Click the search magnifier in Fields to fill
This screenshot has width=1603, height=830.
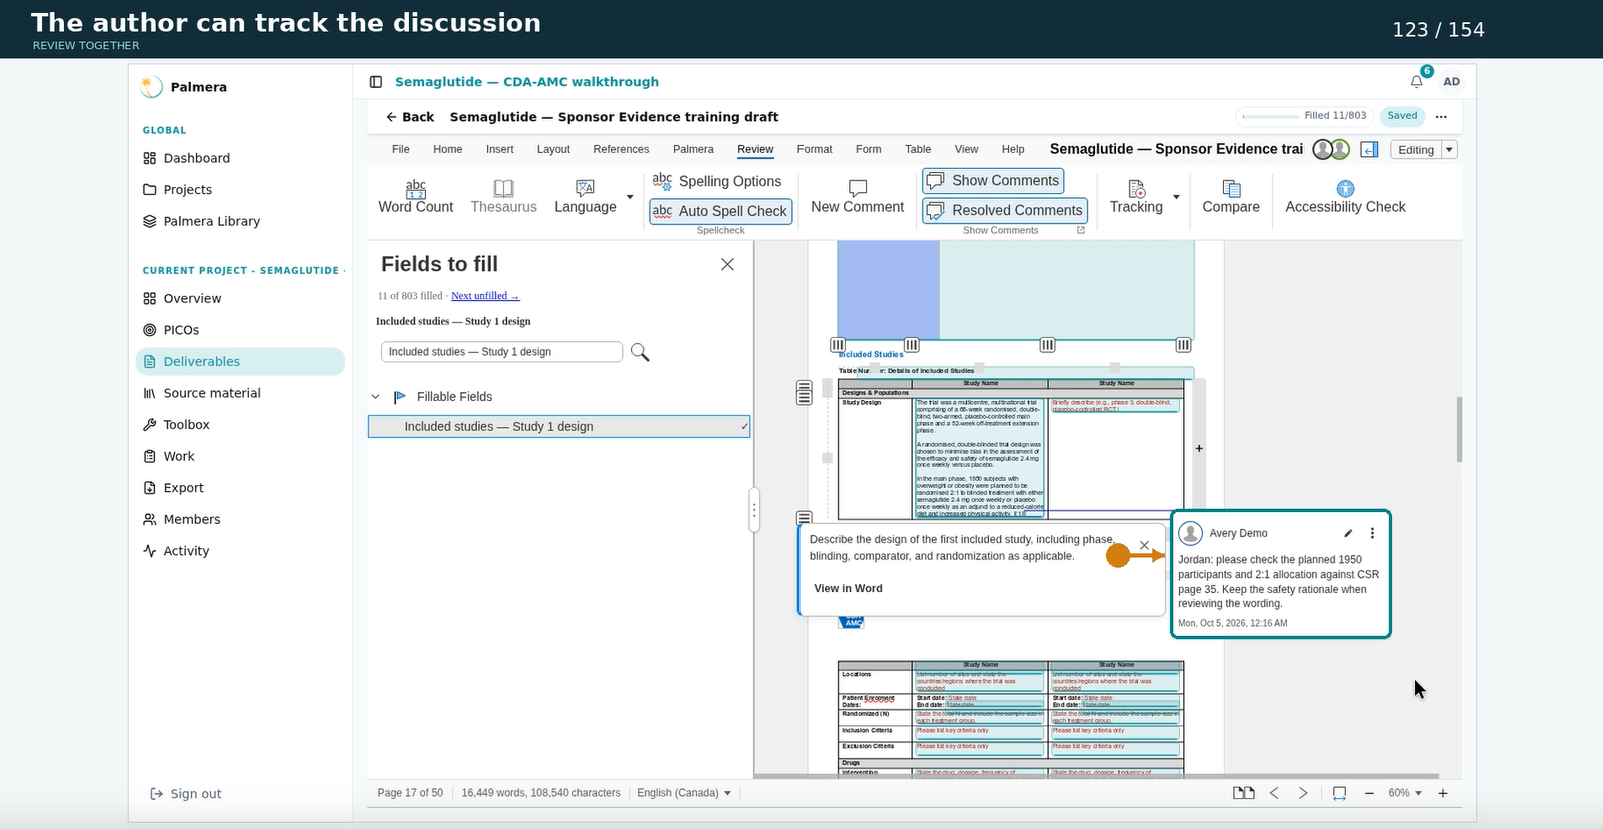640,352
